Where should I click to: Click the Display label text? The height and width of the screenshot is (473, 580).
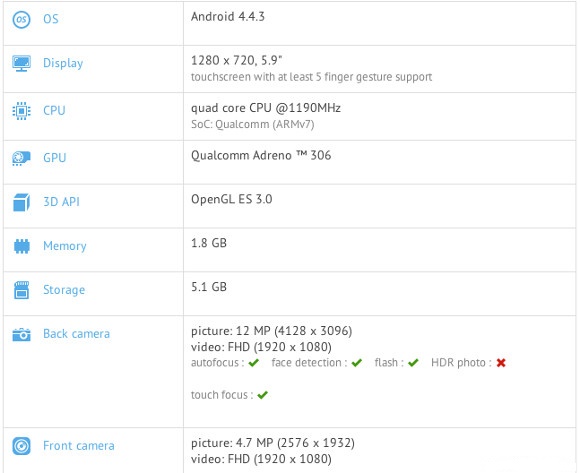pyautogui.click(x=63, y=63)
